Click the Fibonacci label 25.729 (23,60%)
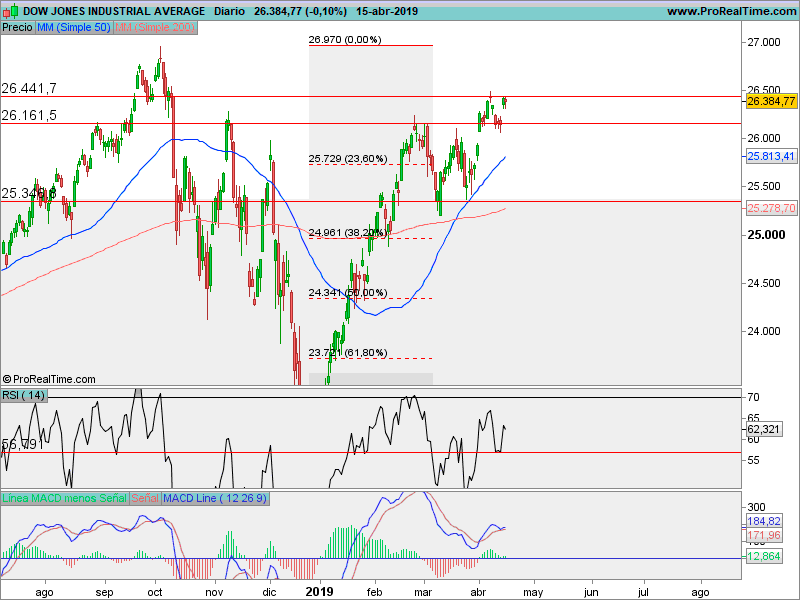800x600 pixels. click(348, 159)
